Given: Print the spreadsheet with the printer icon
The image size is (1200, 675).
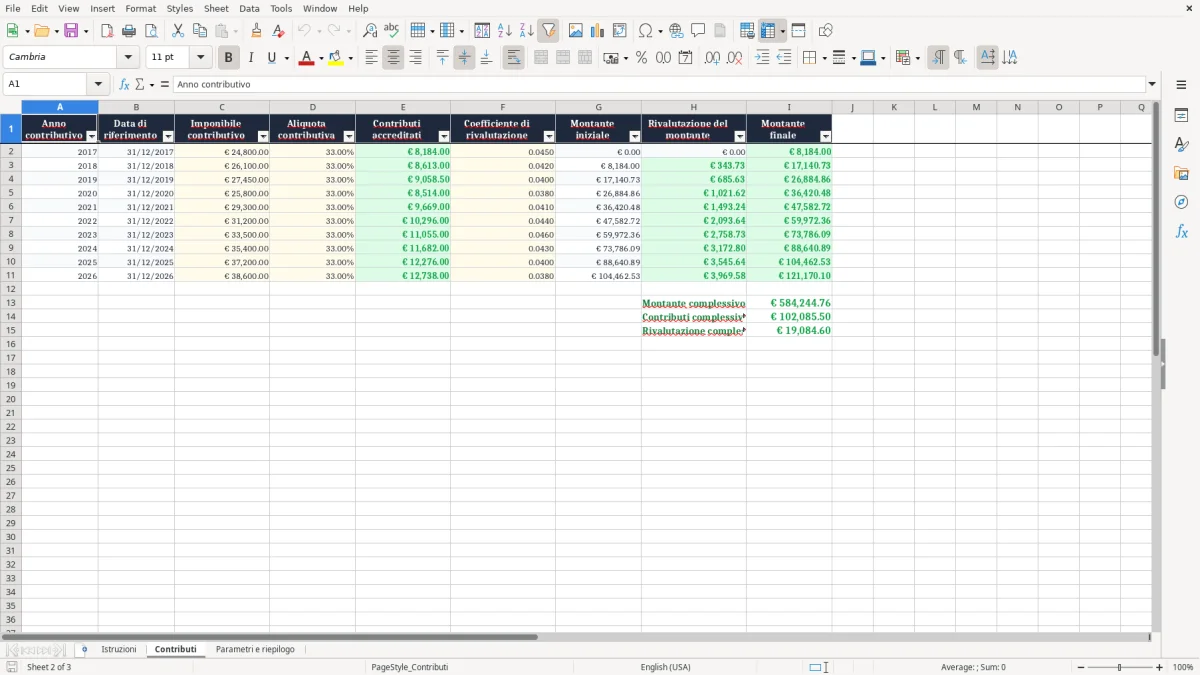Looking at the screenshot, I should pyautogui.click(x=129, y=31).
